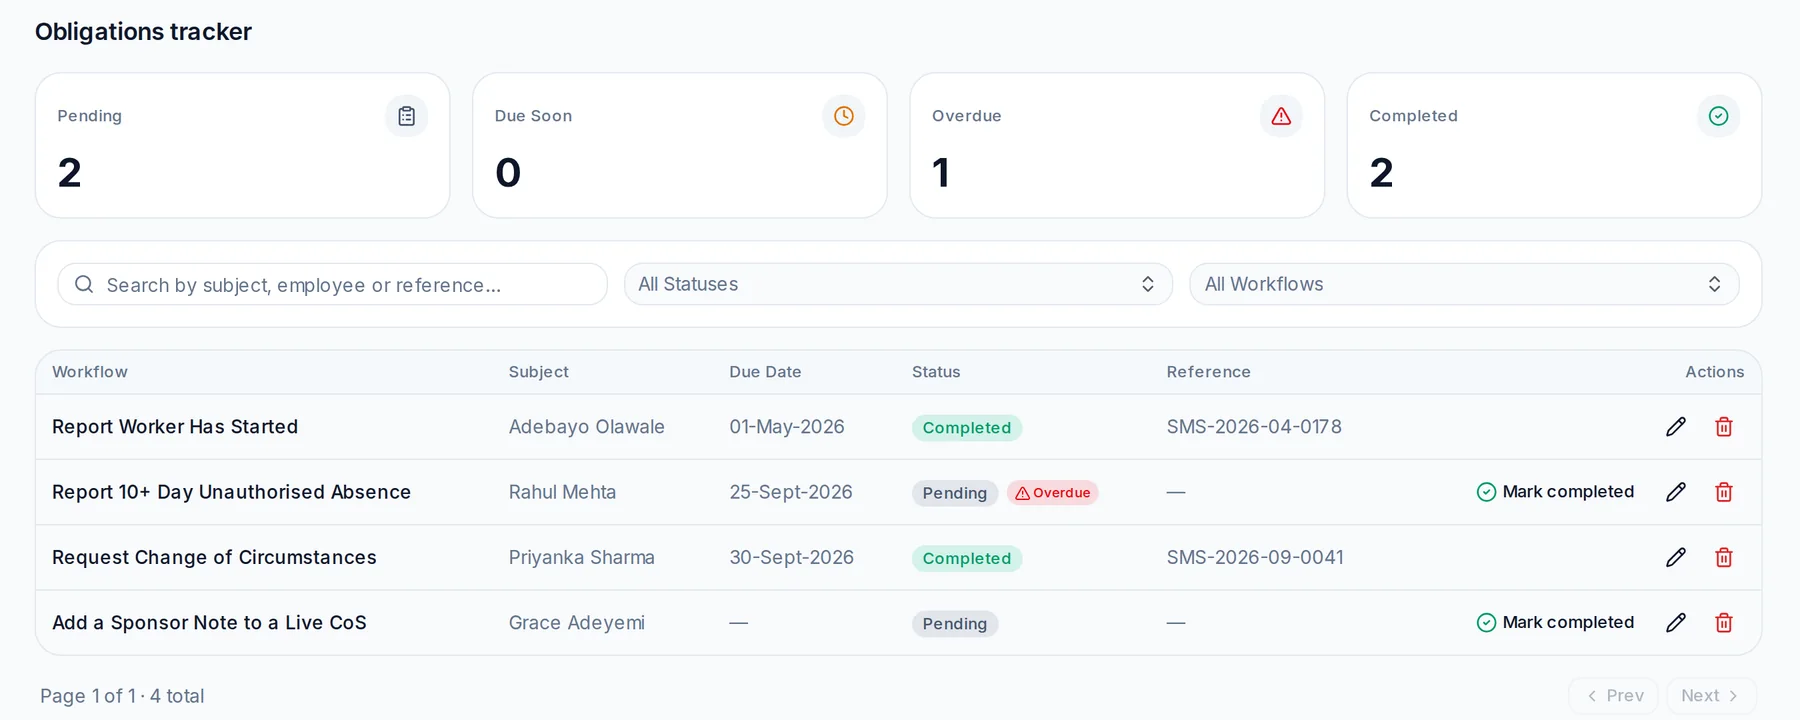Viewport: 1800px width, 720px height.
Task: Mark Grace Adeyemi obligation as completed
Action: point(1555,623)
